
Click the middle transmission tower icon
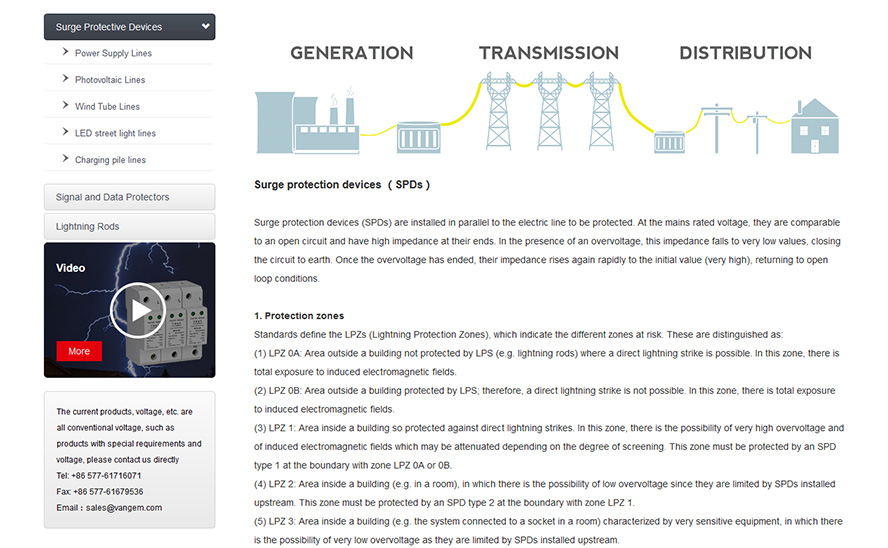550,112
